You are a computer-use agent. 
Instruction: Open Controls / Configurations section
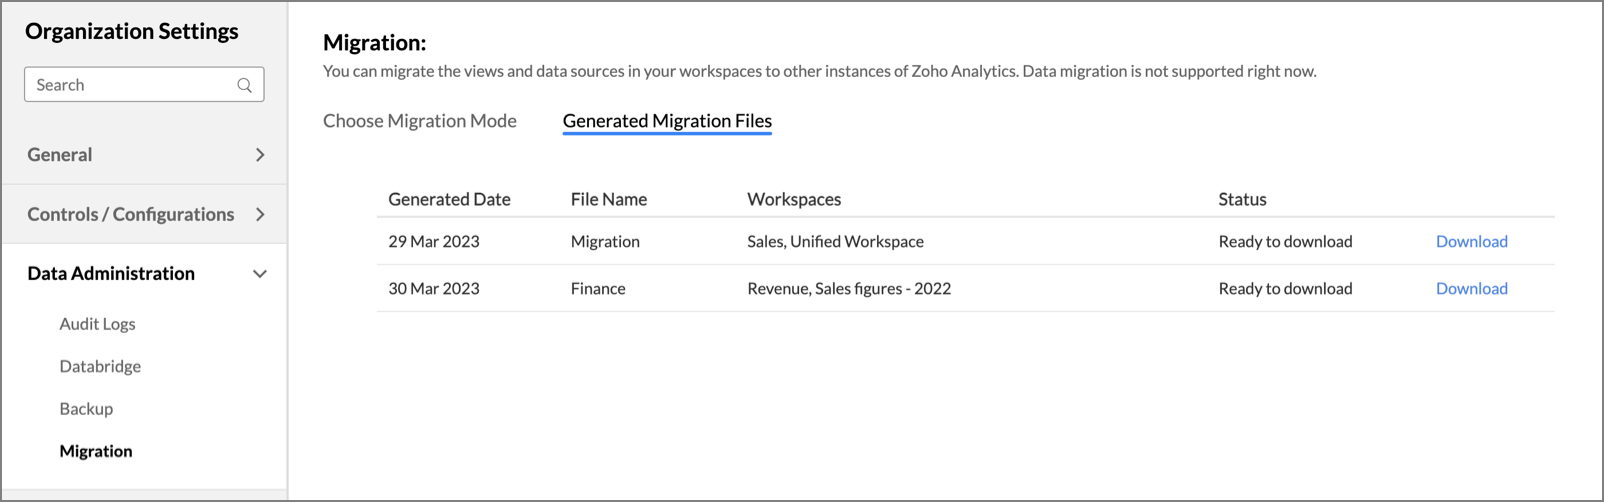[x=130, y=214]
